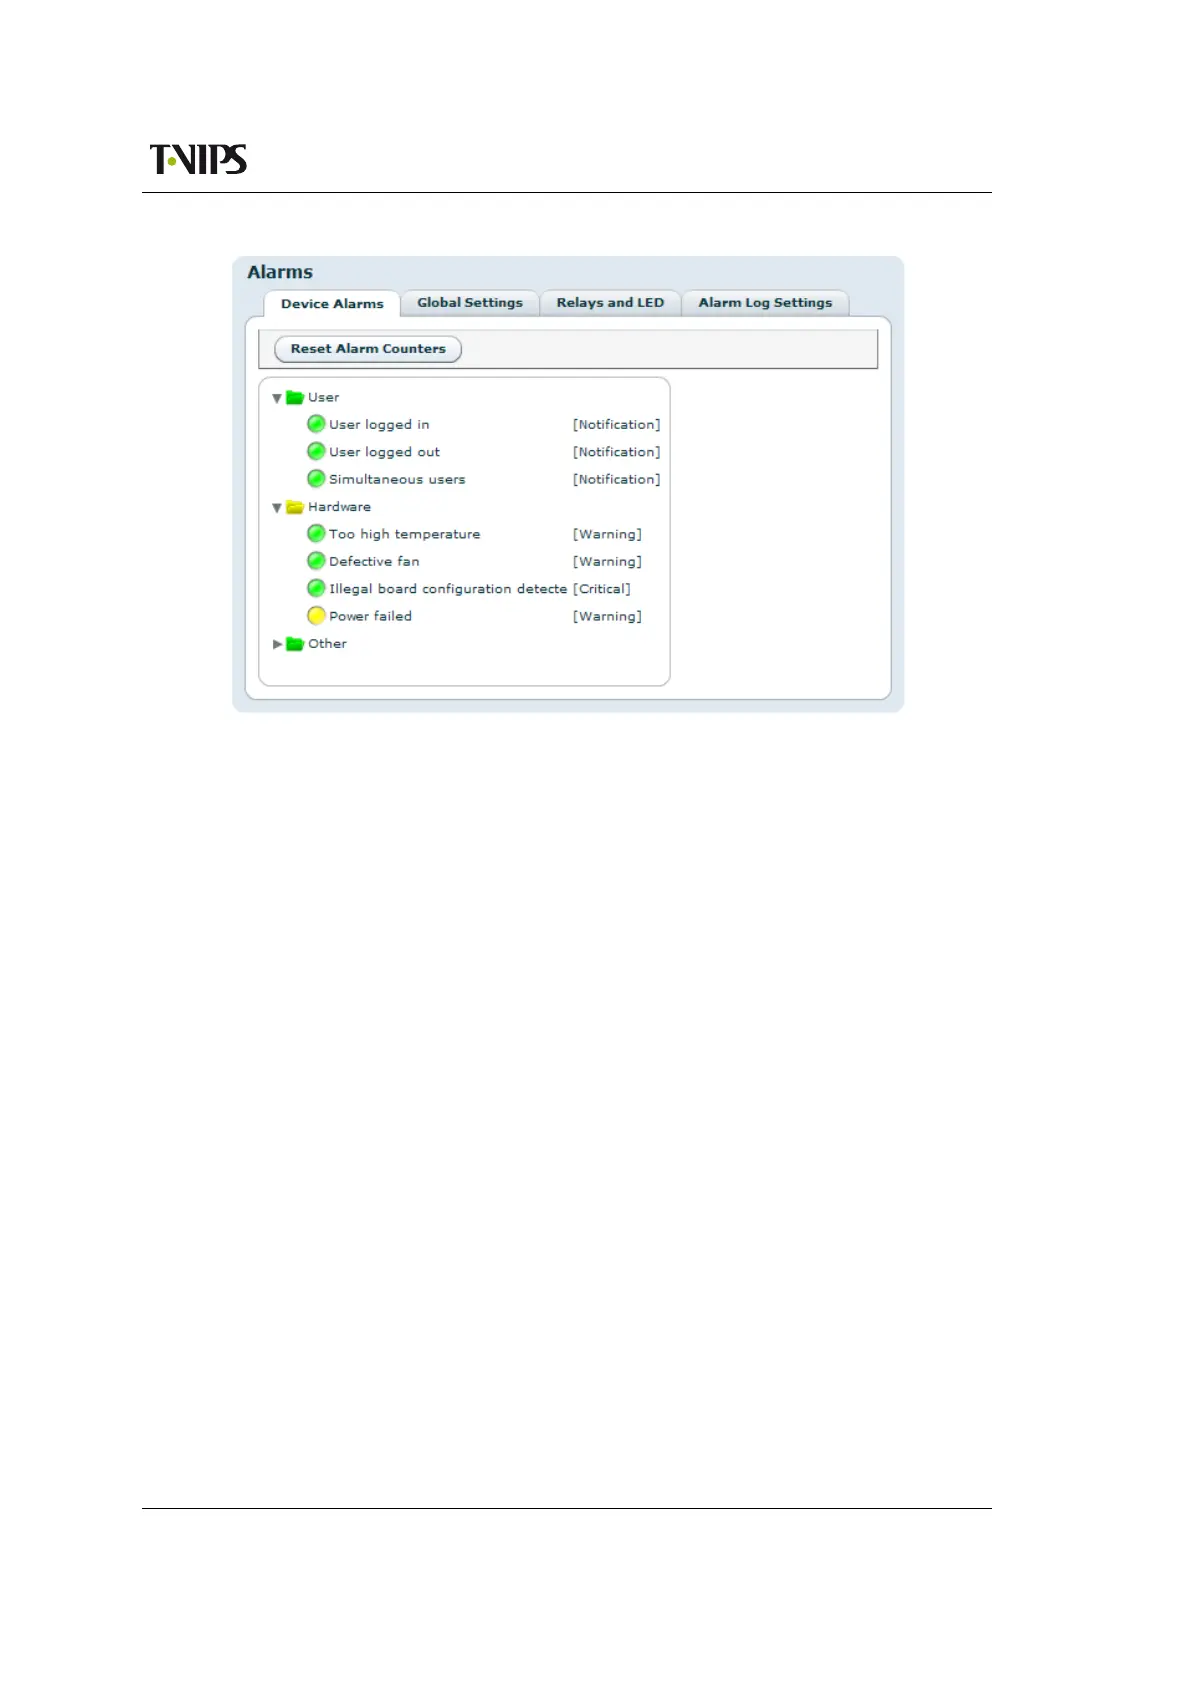The image size is (1191, 1684).
Task: Click [Notification] next to User logged in
Action: 616,425
